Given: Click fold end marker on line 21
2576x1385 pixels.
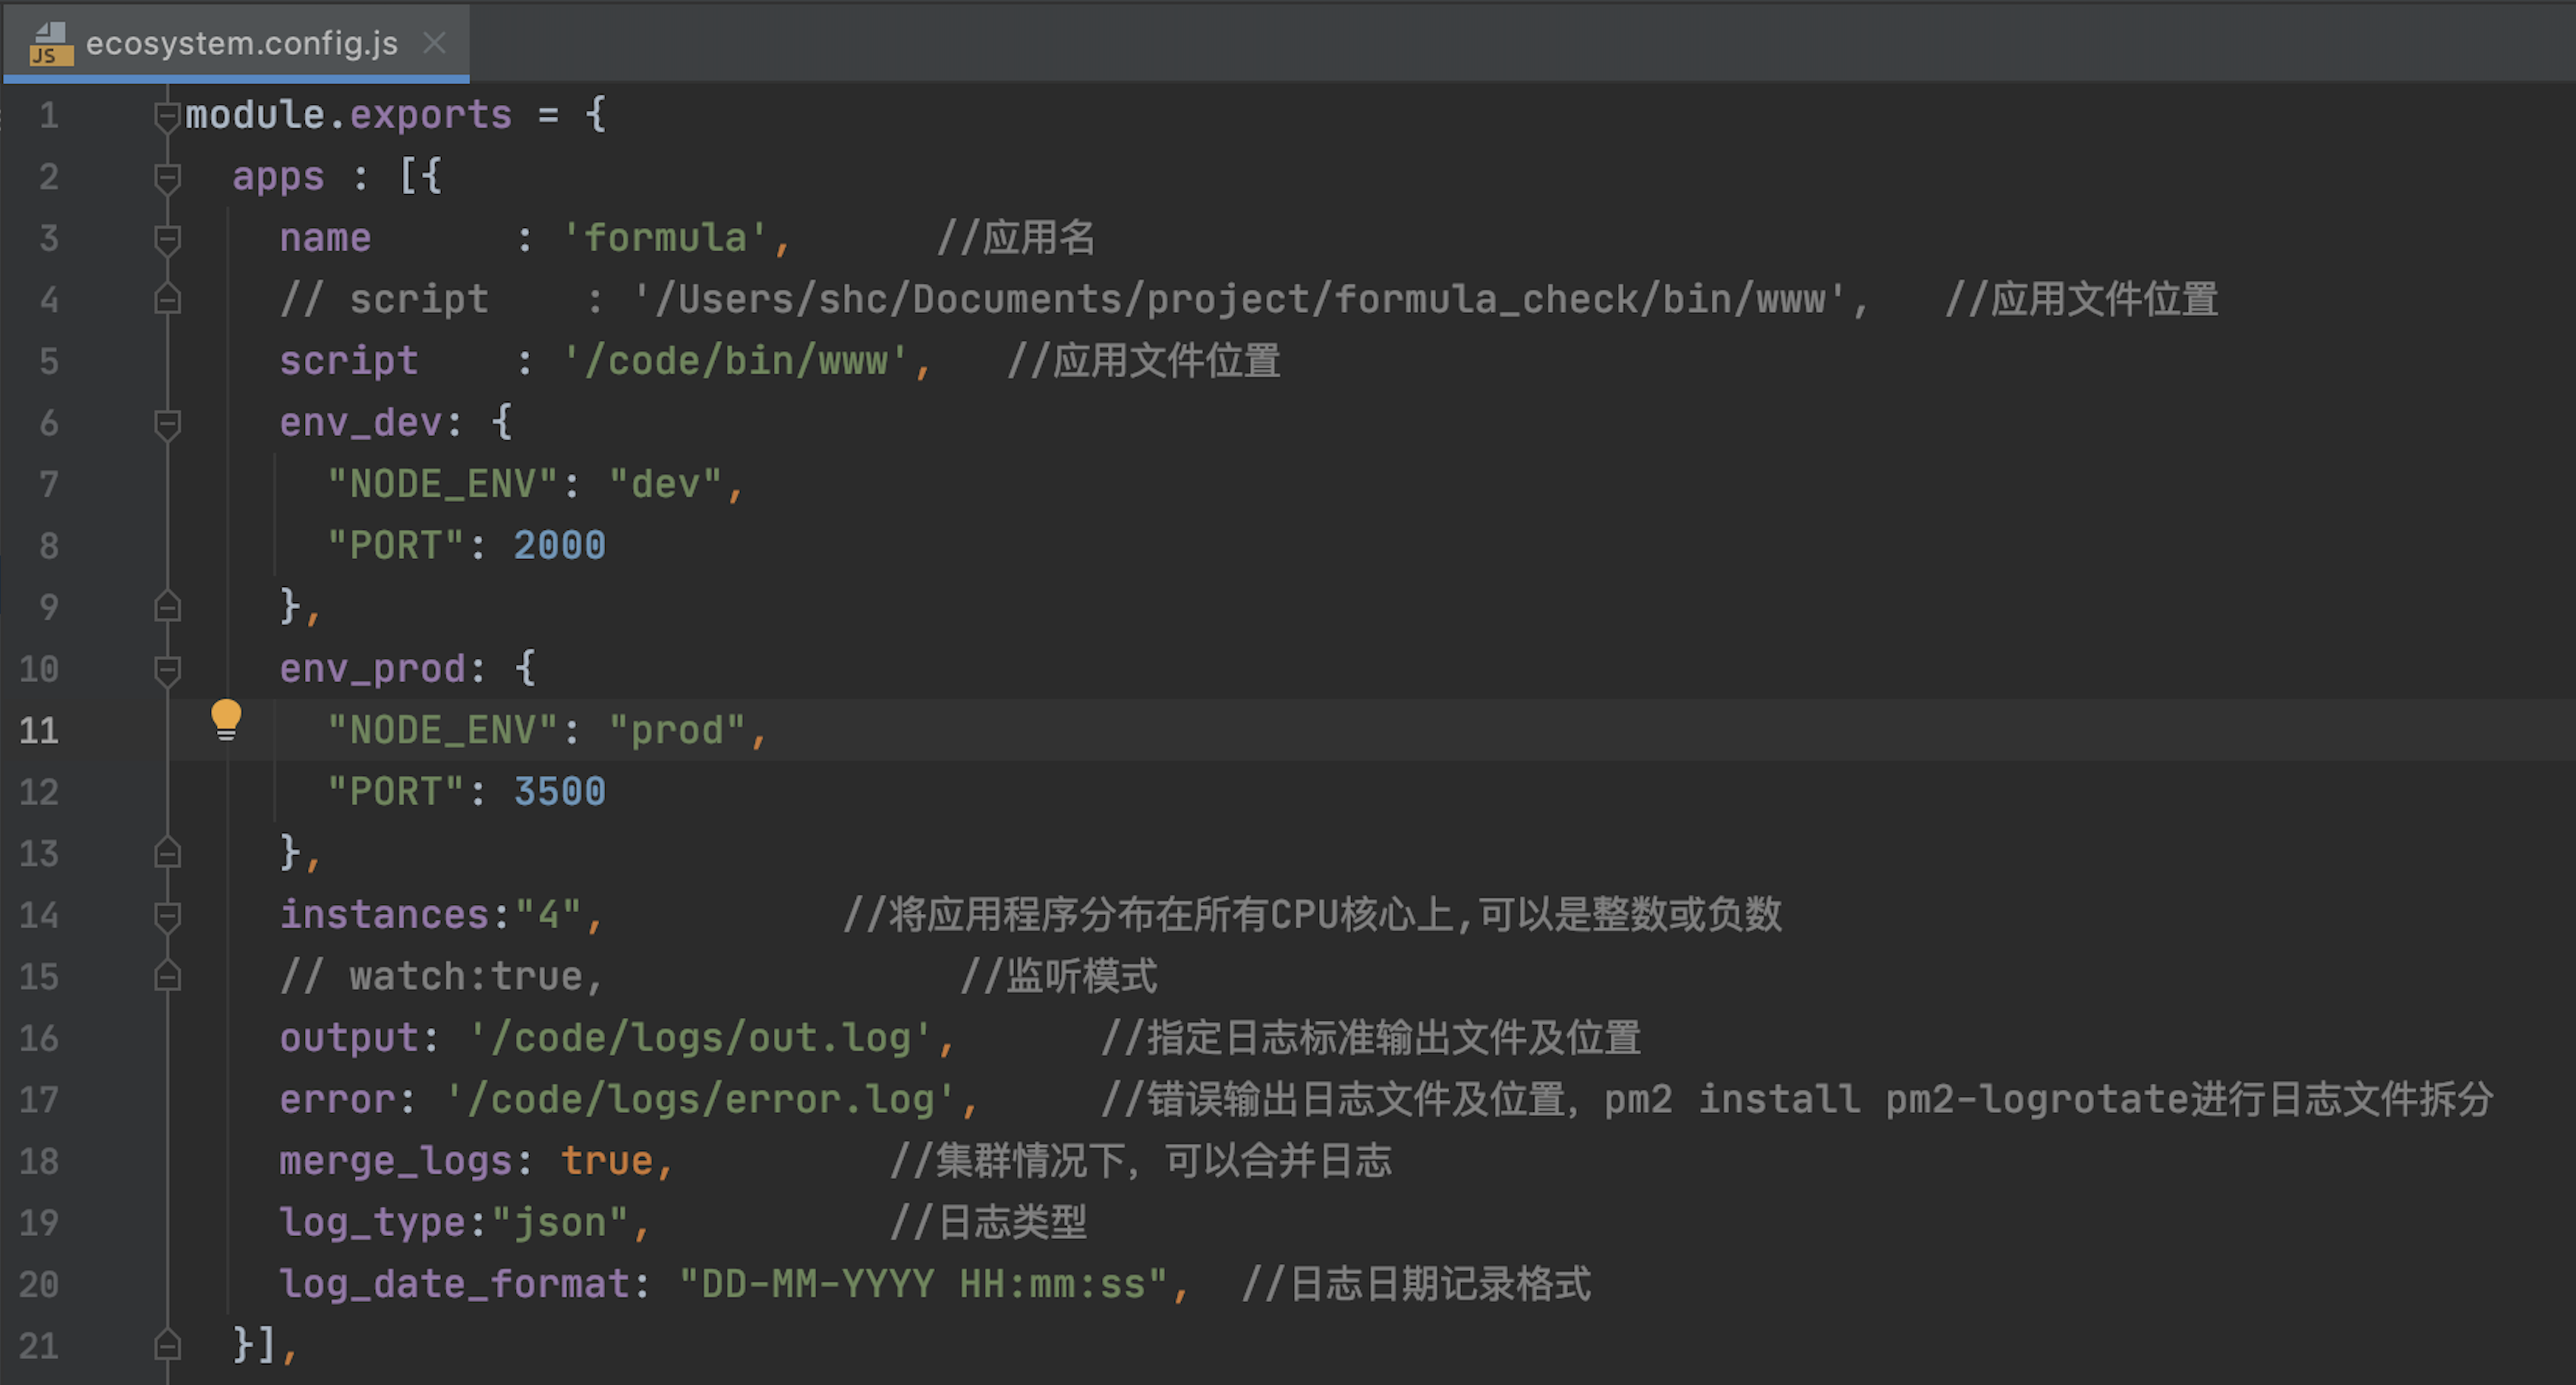Looking at the screenshot, I should tap(167, 1346).
